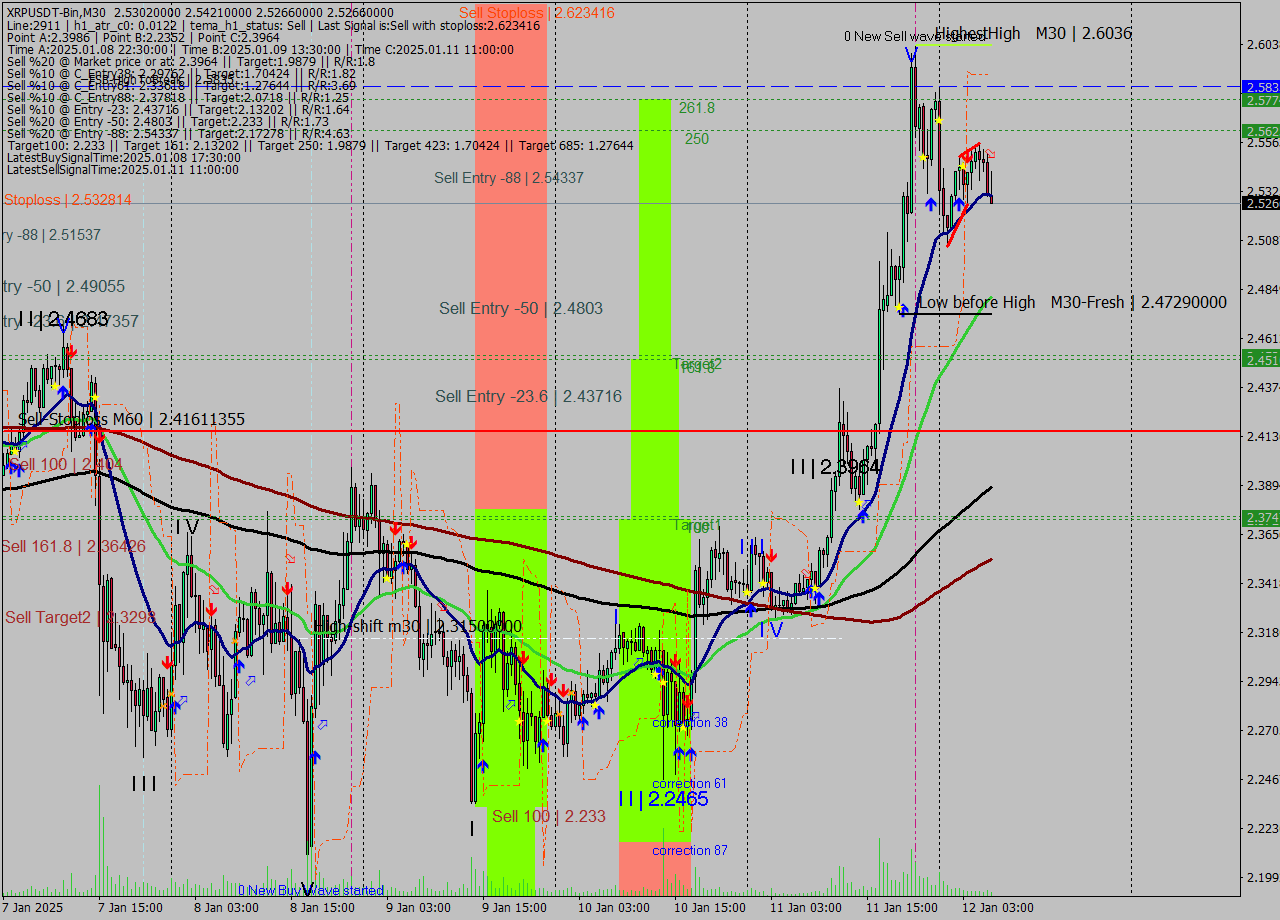Select 'Low before High M30-Fresh | 2.47290000' label
The image size is (1280, 920).
coord(1072,302)
